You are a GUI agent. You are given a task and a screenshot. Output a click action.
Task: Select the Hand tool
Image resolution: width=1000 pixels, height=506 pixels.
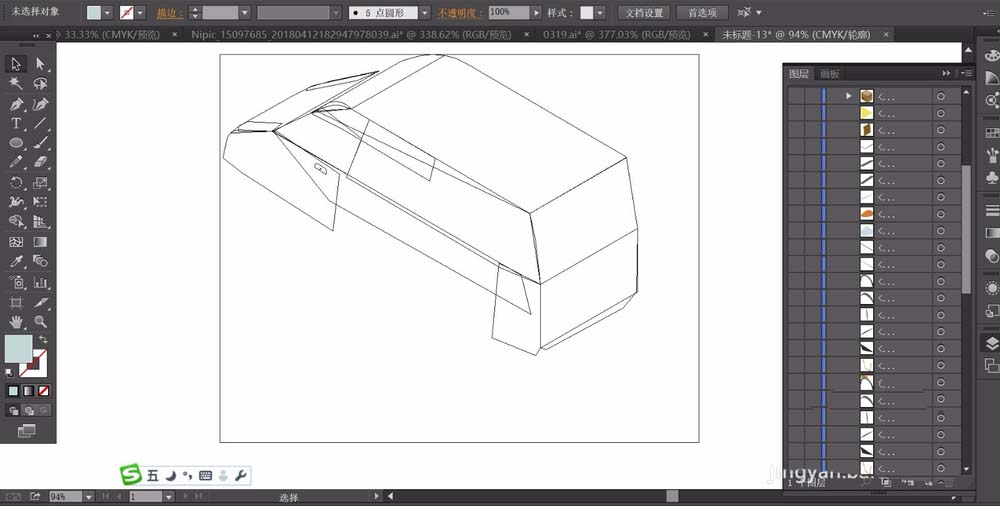tap(16, 322)
